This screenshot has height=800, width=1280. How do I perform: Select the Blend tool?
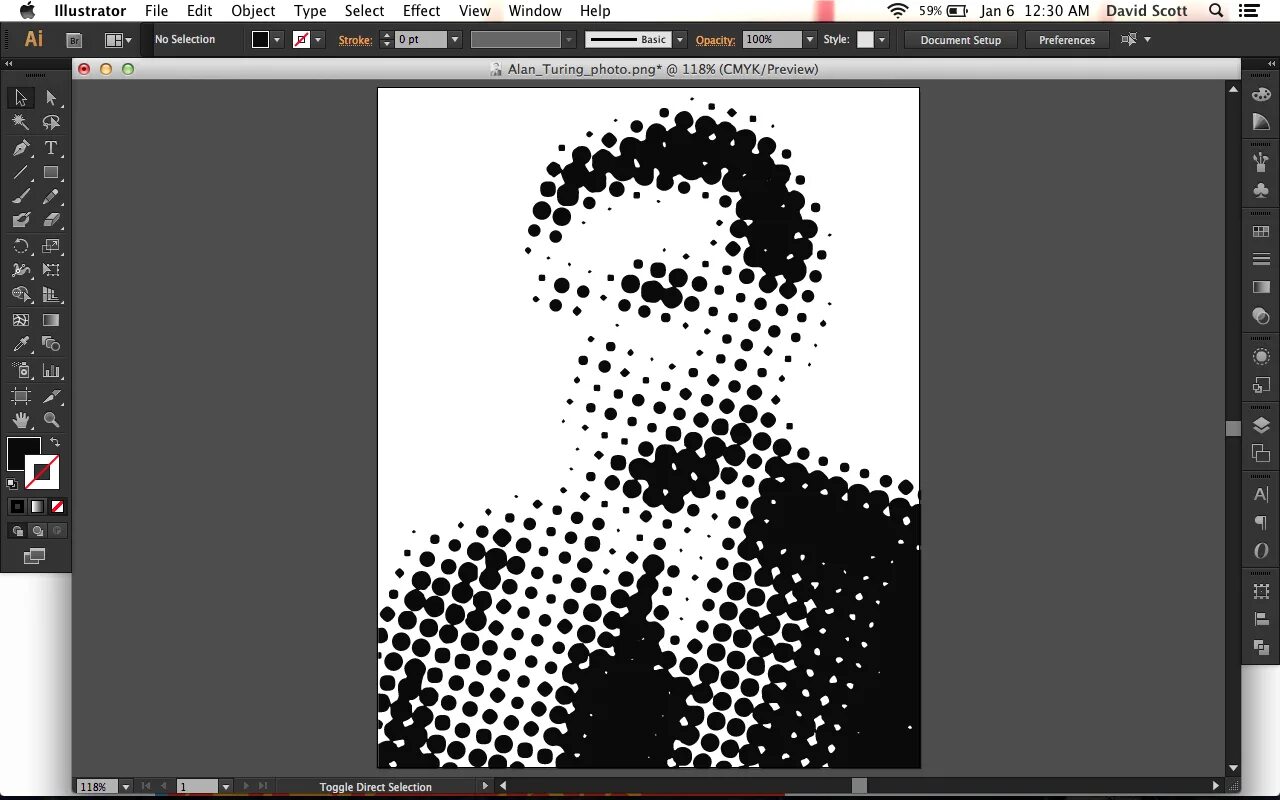point(51,345)
